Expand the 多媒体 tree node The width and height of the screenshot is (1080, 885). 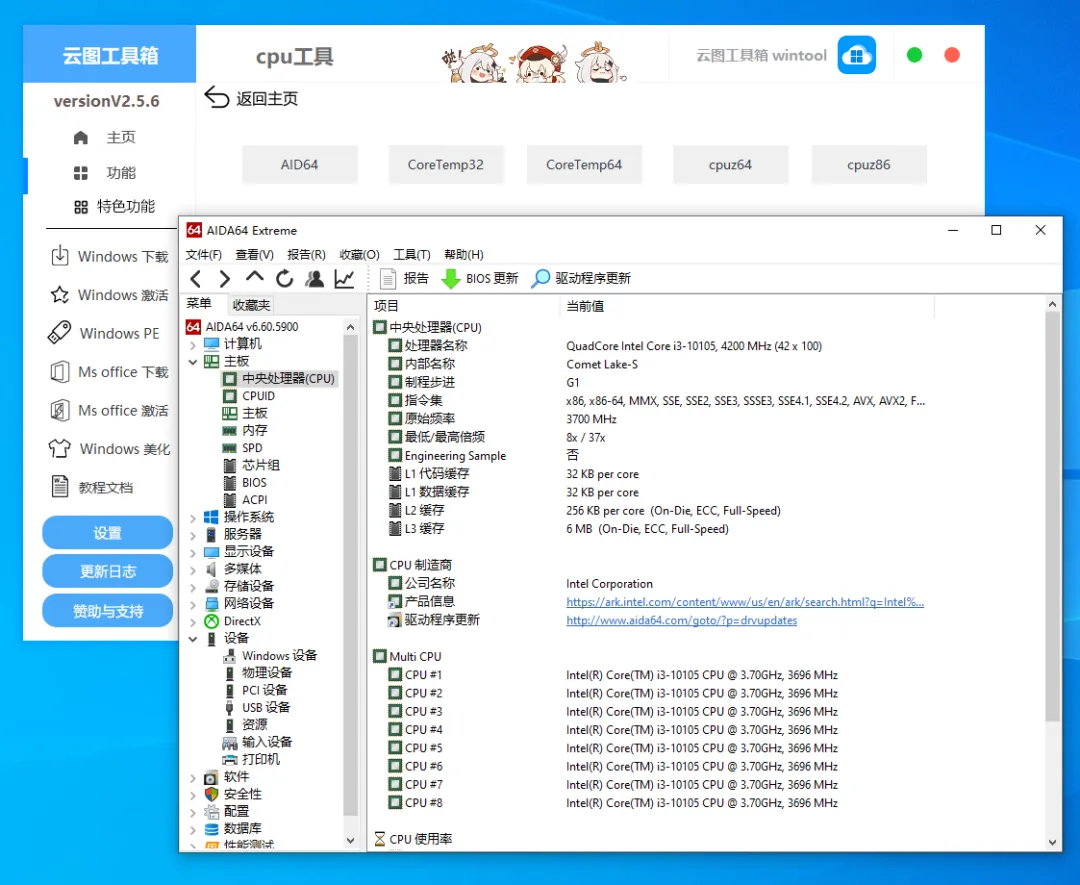click(193, 570)
